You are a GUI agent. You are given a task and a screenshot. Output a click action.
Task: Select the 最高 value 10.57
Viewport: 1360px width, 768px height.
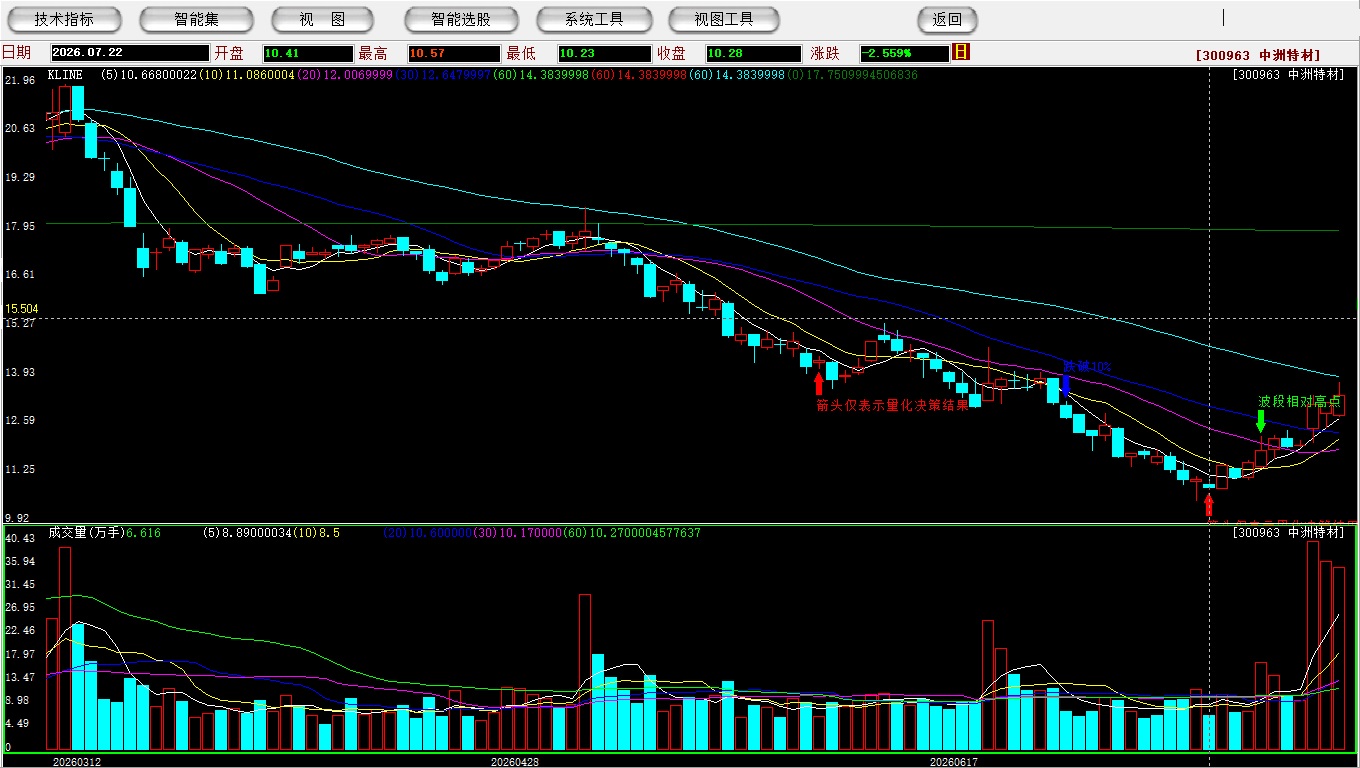pyautogui.click(x=453, y=53)
